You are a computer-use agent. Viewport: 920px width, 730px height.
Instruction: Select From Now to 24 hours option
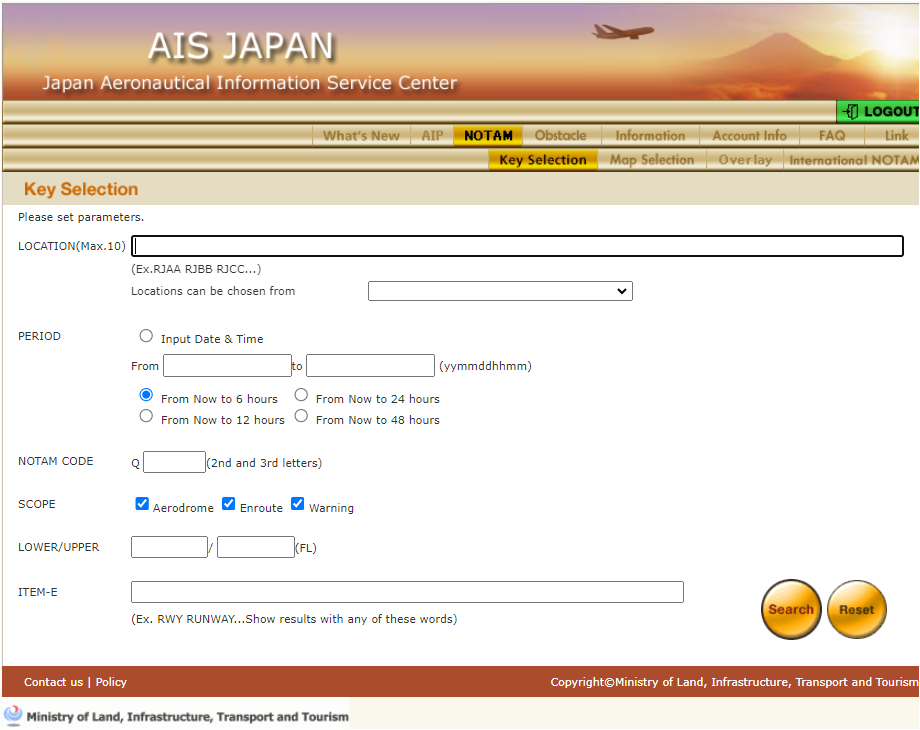pos(301,395)
